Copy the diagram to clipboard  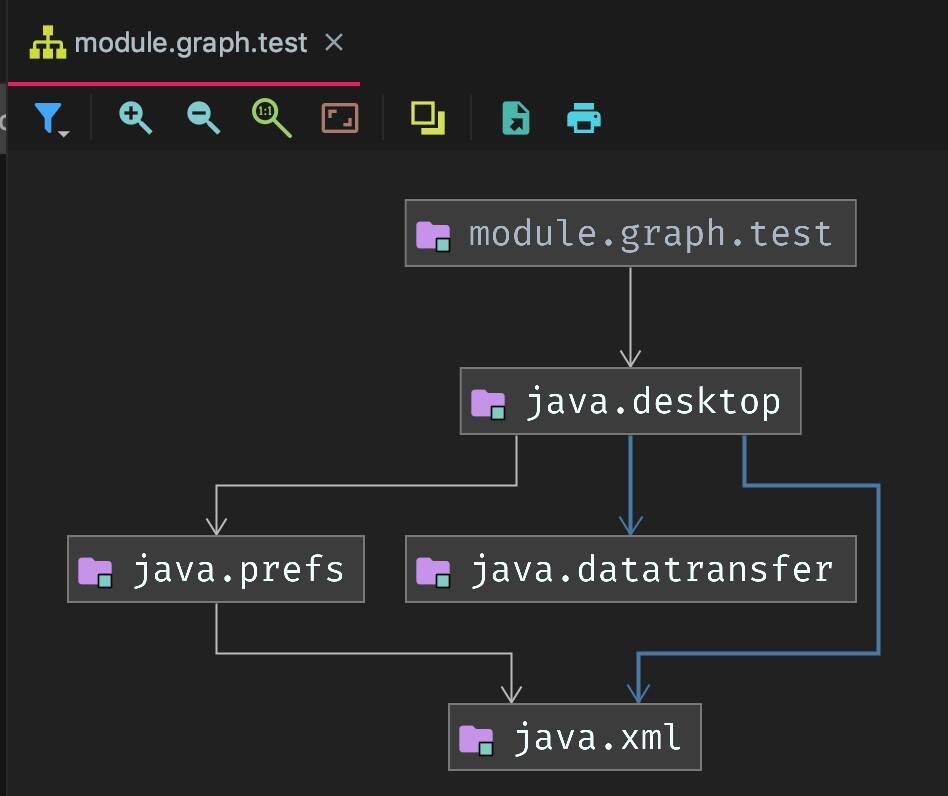tap(425, 117)
